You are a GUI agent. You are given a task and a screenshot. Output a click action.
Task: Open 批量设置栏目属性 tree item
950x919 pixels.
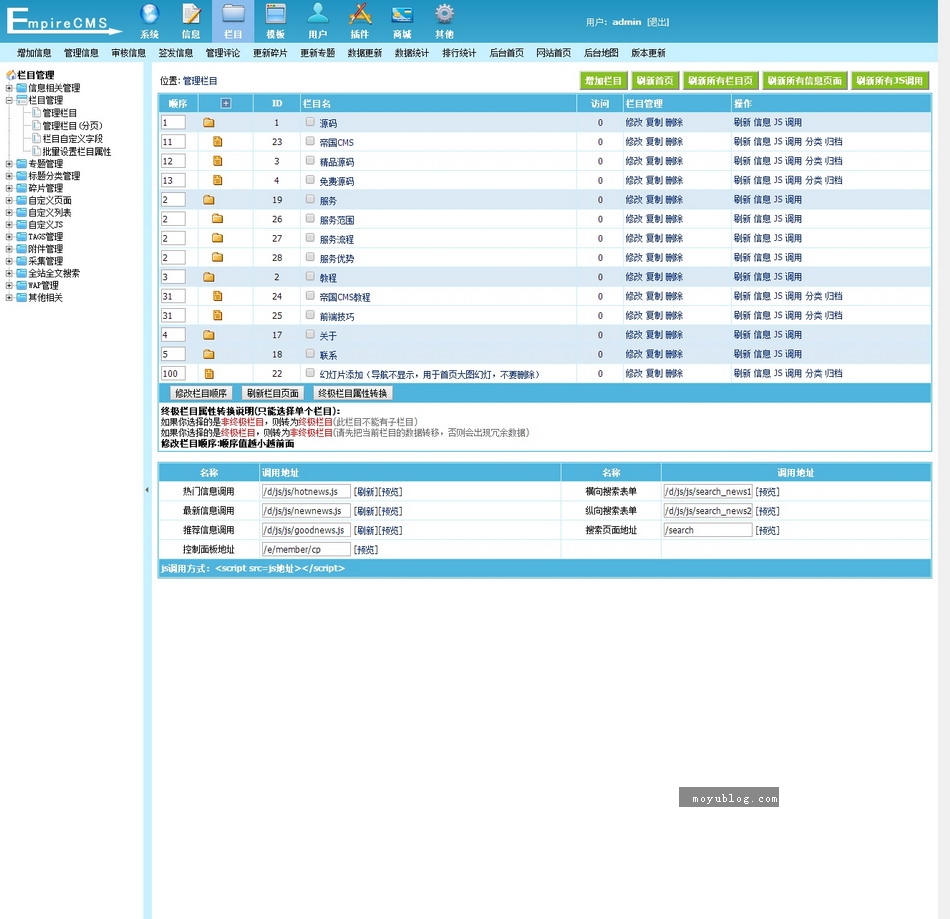[x=76, y=151]
